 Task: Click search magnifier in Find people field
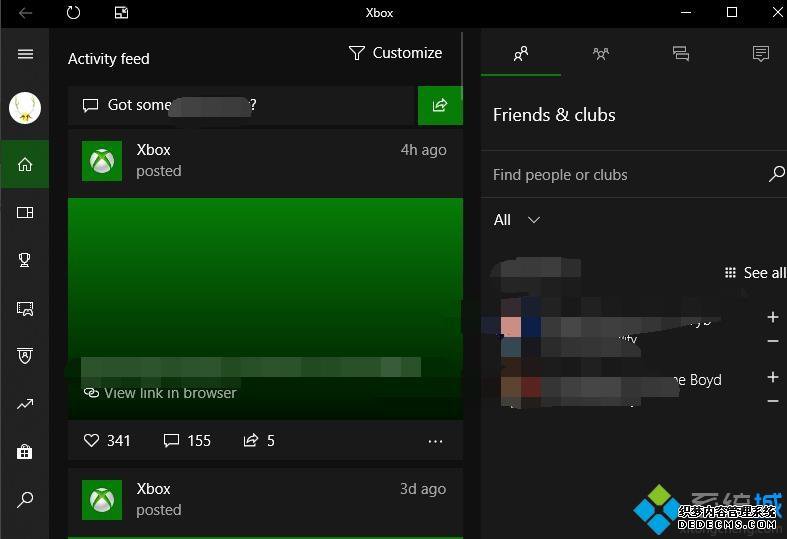pos(776,174)
